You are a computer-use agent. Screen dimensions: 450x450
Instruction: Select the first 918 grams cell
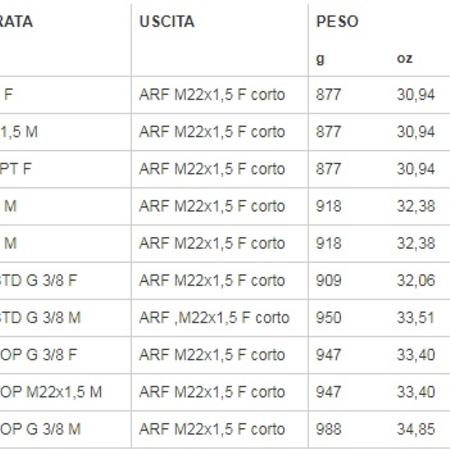click(328, 206)
